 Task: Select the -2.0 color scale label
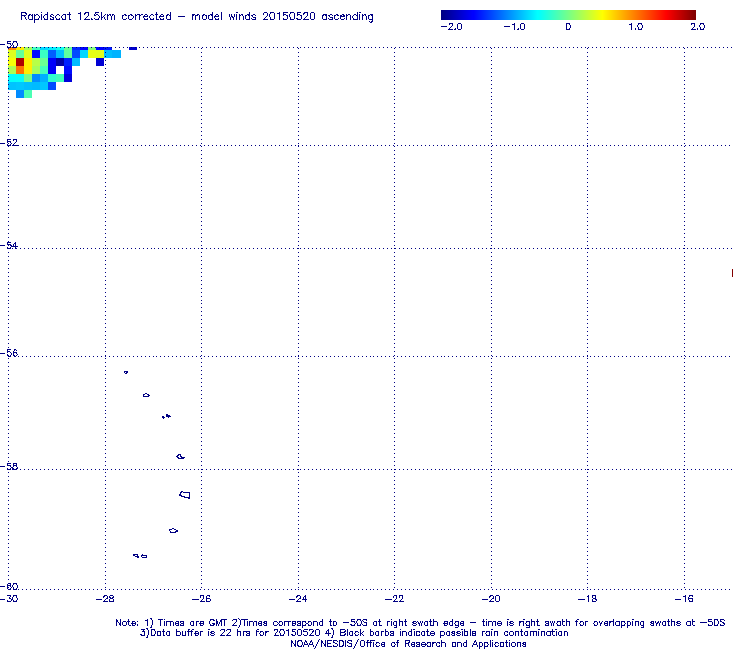(x=452, y=27)
